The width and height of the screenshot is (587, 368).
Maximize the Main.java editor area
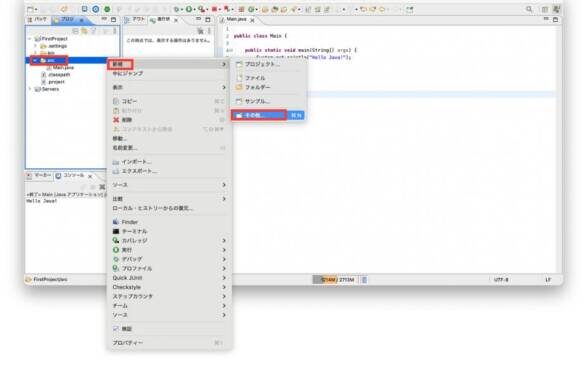pyautogui.click(x=555, y=19)
